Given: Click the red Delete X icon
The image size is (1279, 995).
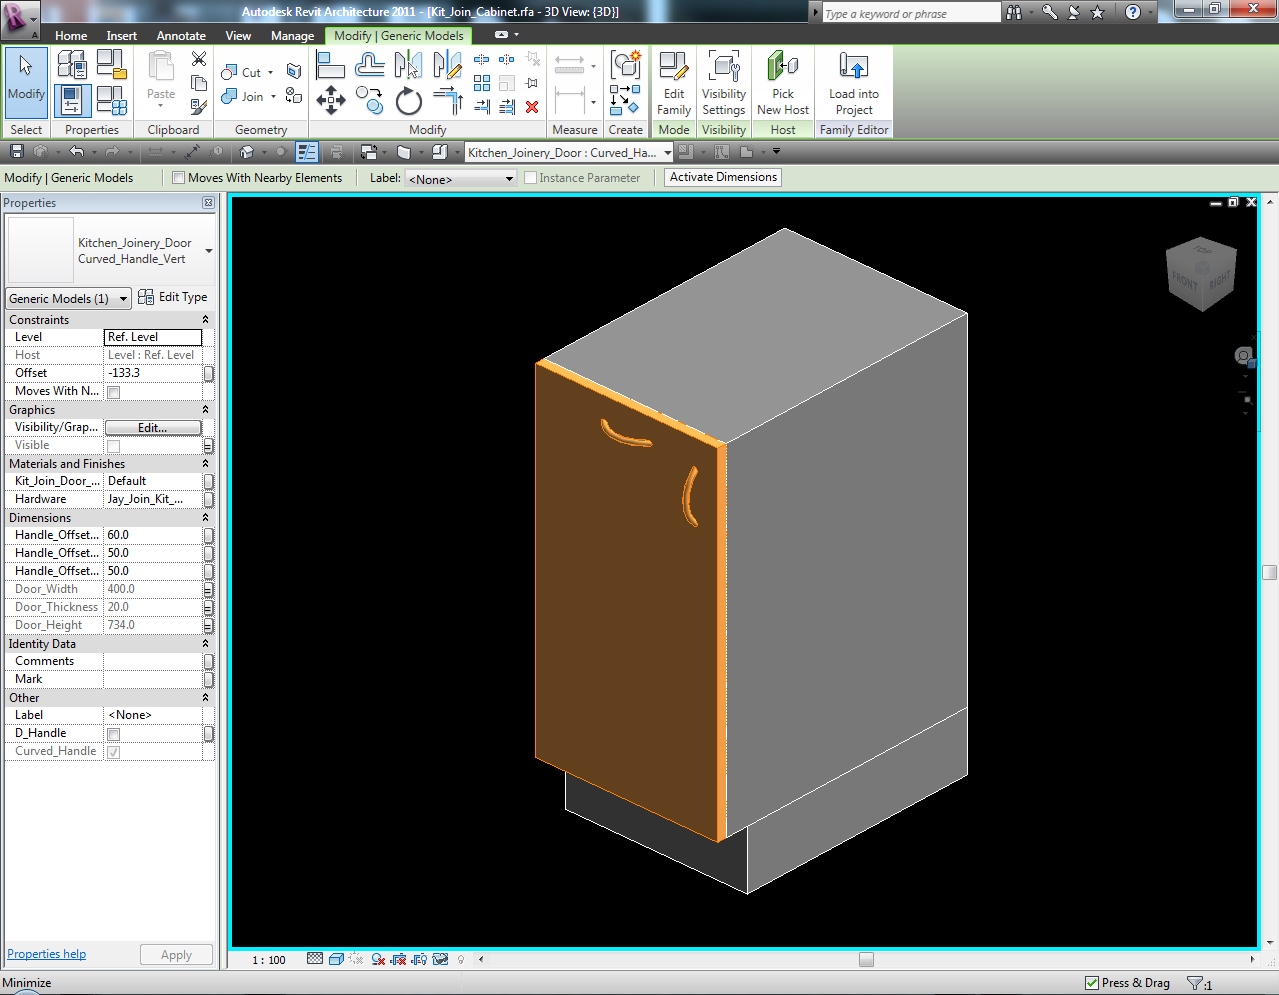Looking at the screenshot, I should point(532,107).
